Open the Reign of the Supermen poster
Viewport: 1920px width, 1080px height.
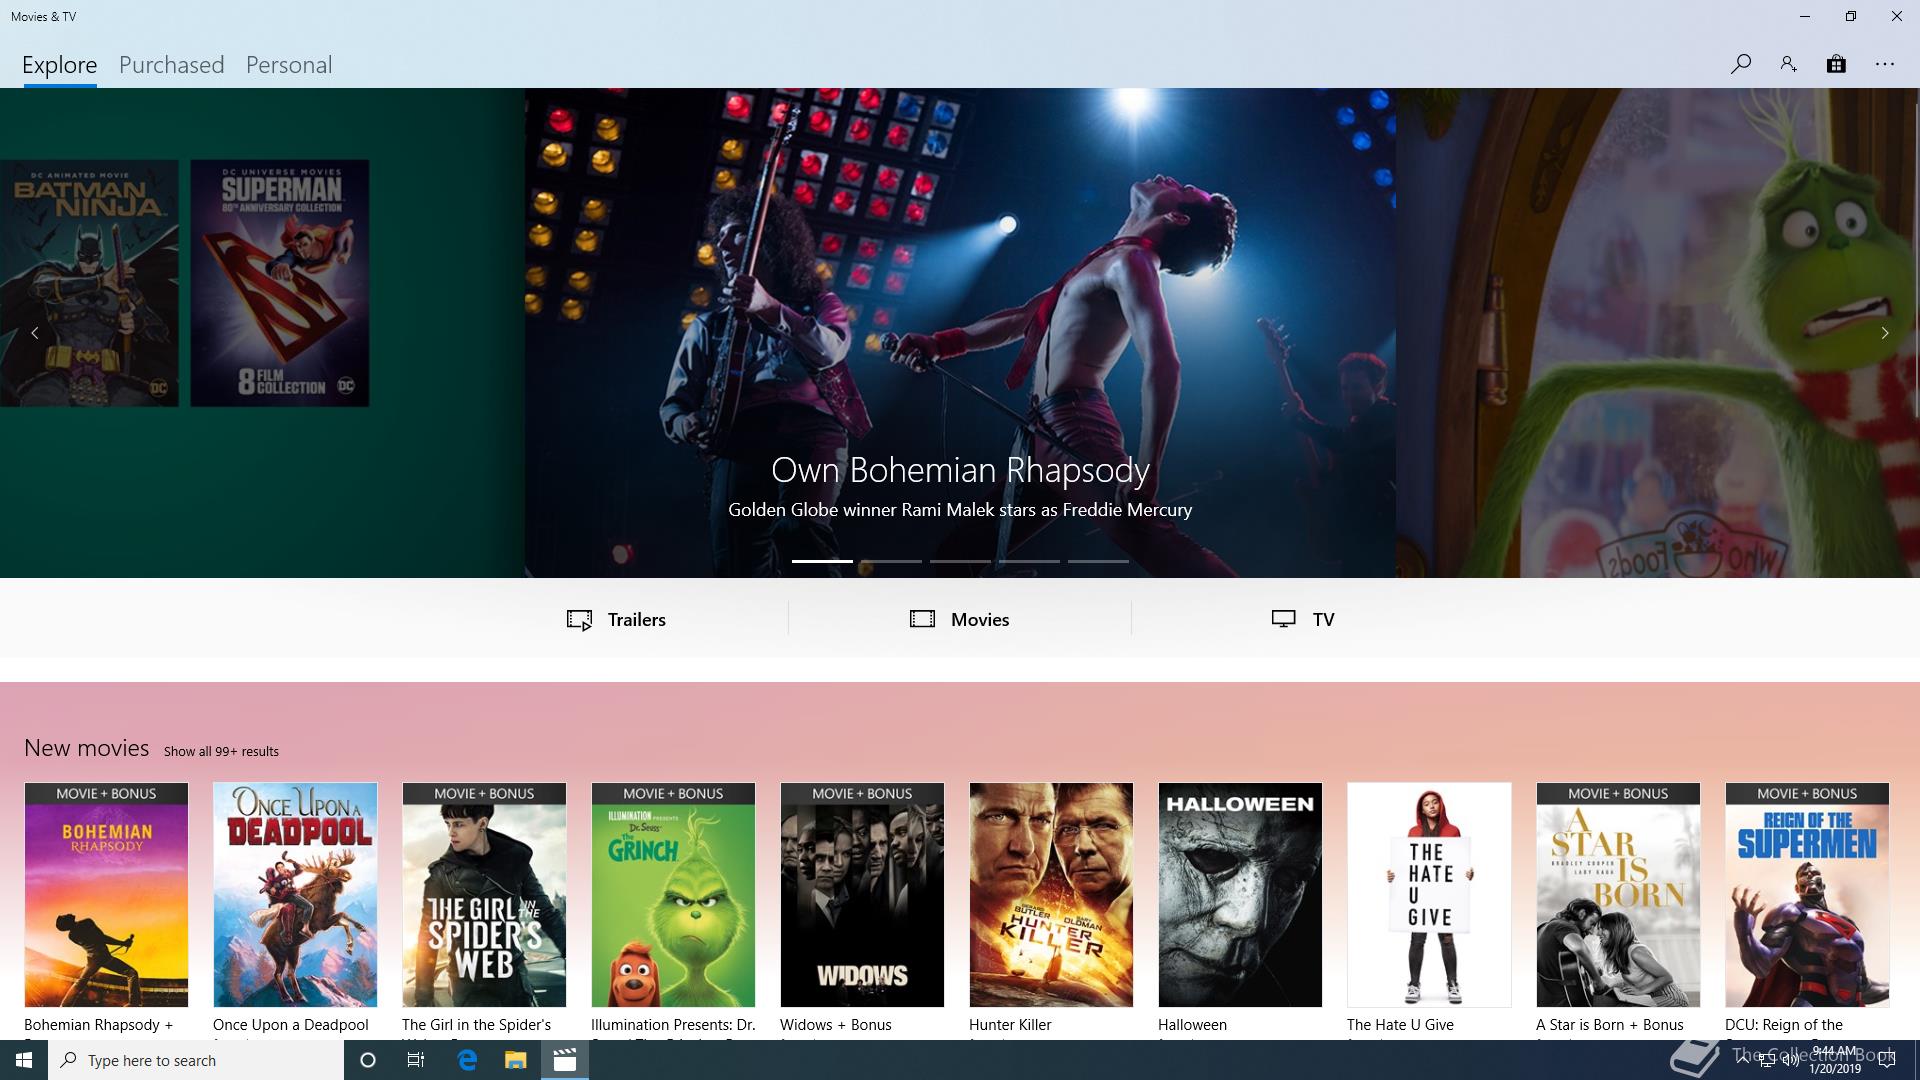[1807, 895]
